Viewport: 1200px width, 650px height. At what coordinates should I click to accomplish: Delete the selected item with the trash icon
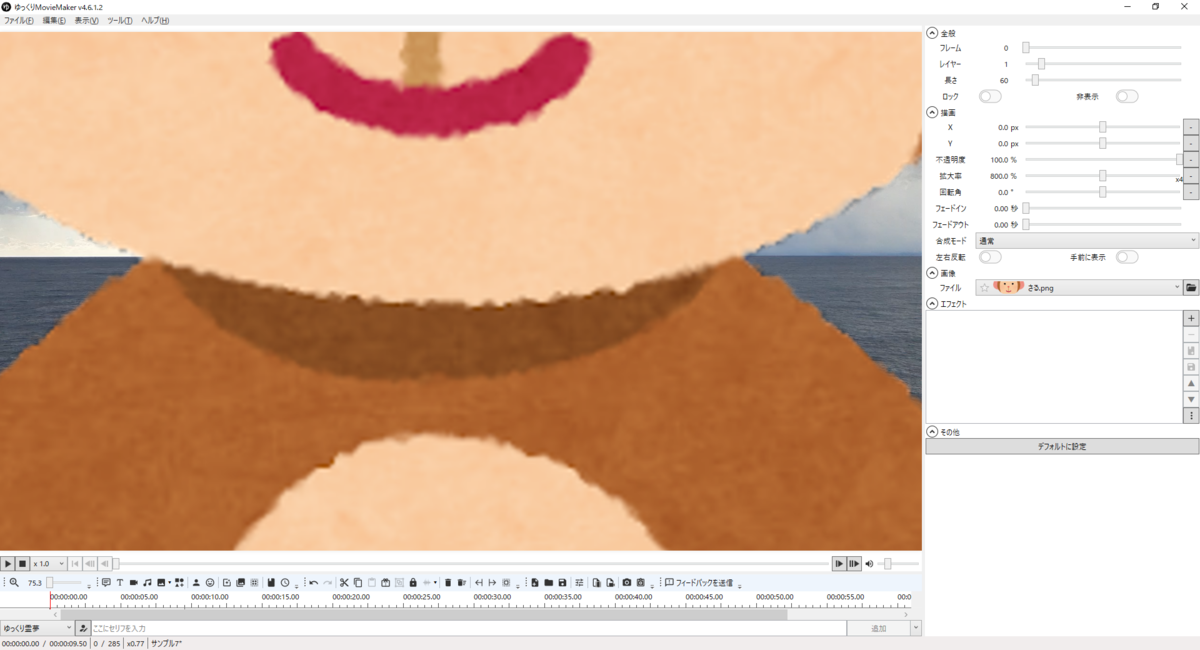(x=448, y=582)
